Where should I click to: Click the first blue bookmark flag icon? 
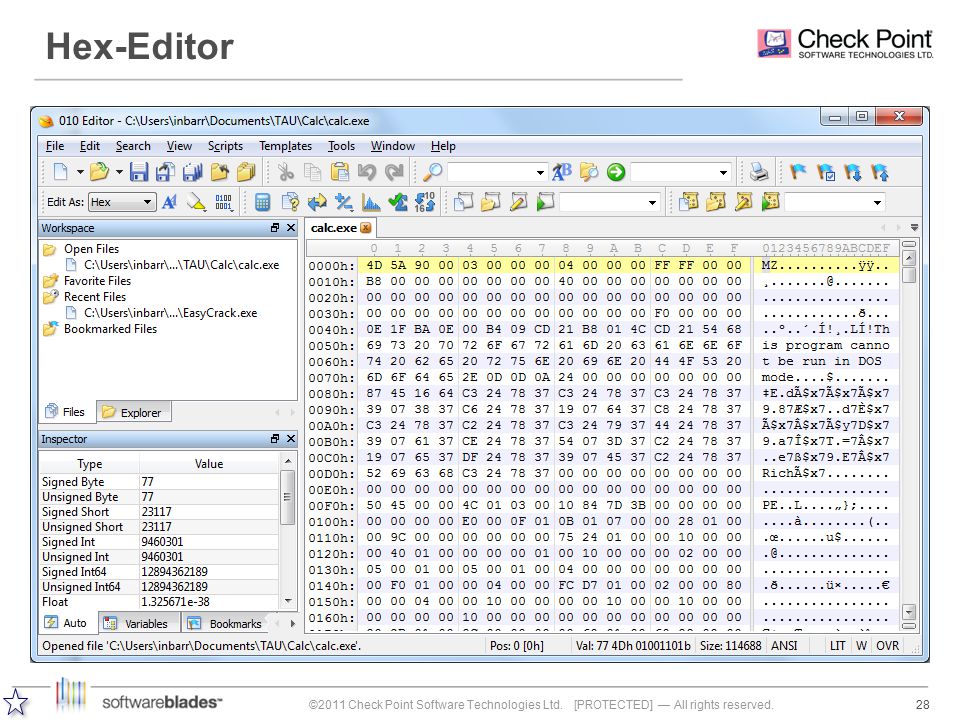(x=798, y=172)
